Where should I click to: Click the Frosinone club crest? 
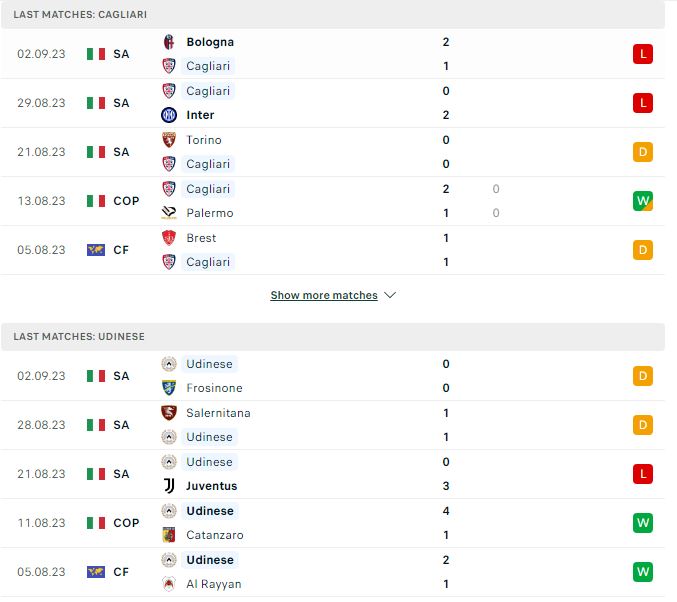169,388
